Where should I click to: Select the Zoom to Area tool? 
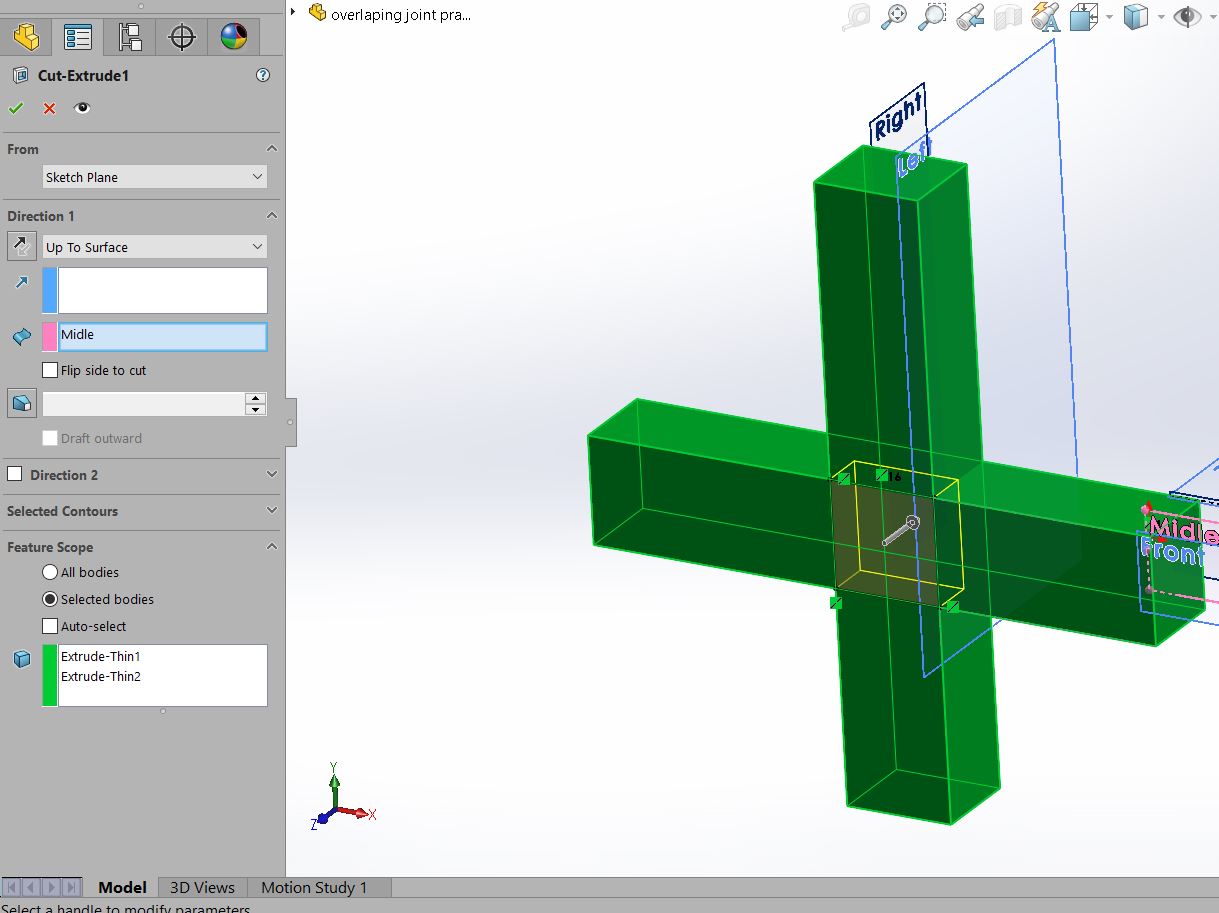point(931,15)
